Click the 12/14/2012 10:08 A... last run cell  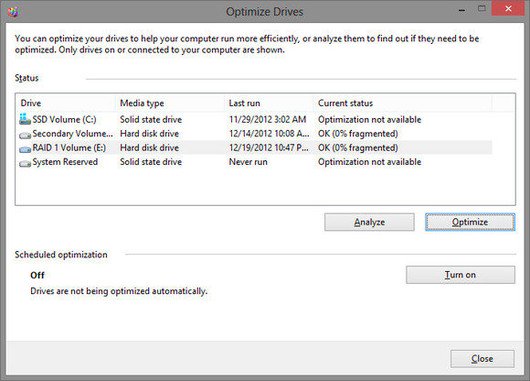269,134
